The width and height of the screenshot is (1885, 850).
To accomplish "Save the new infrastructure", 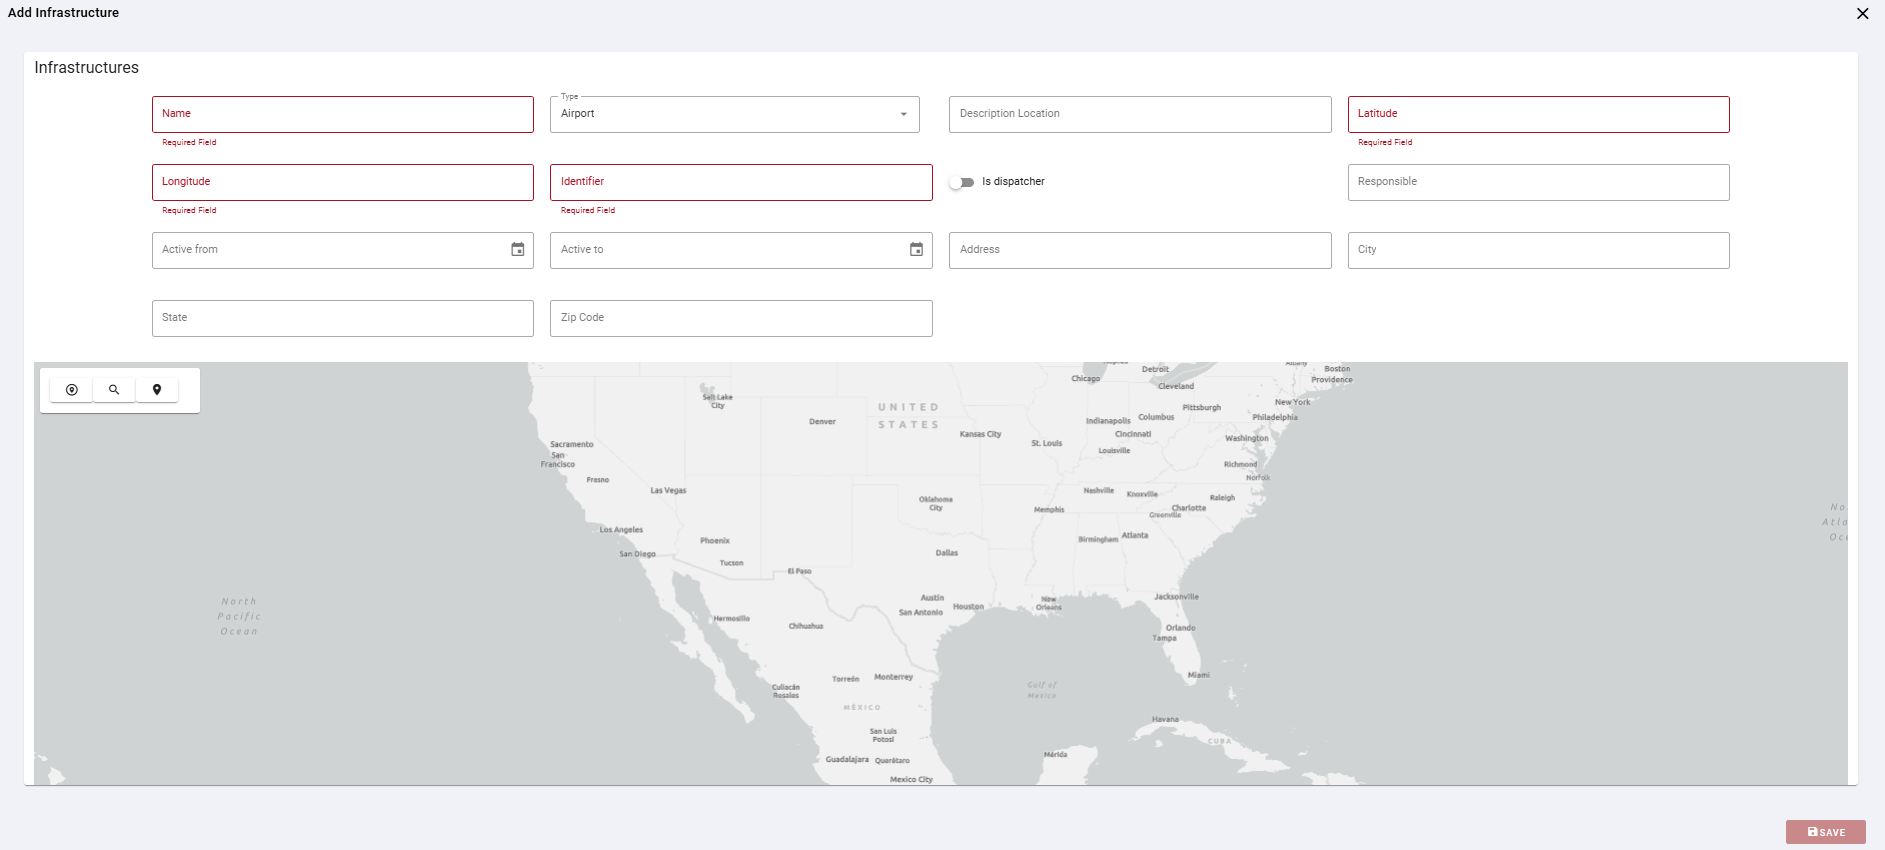I will pyautogui.click(x=1826, y=832).
